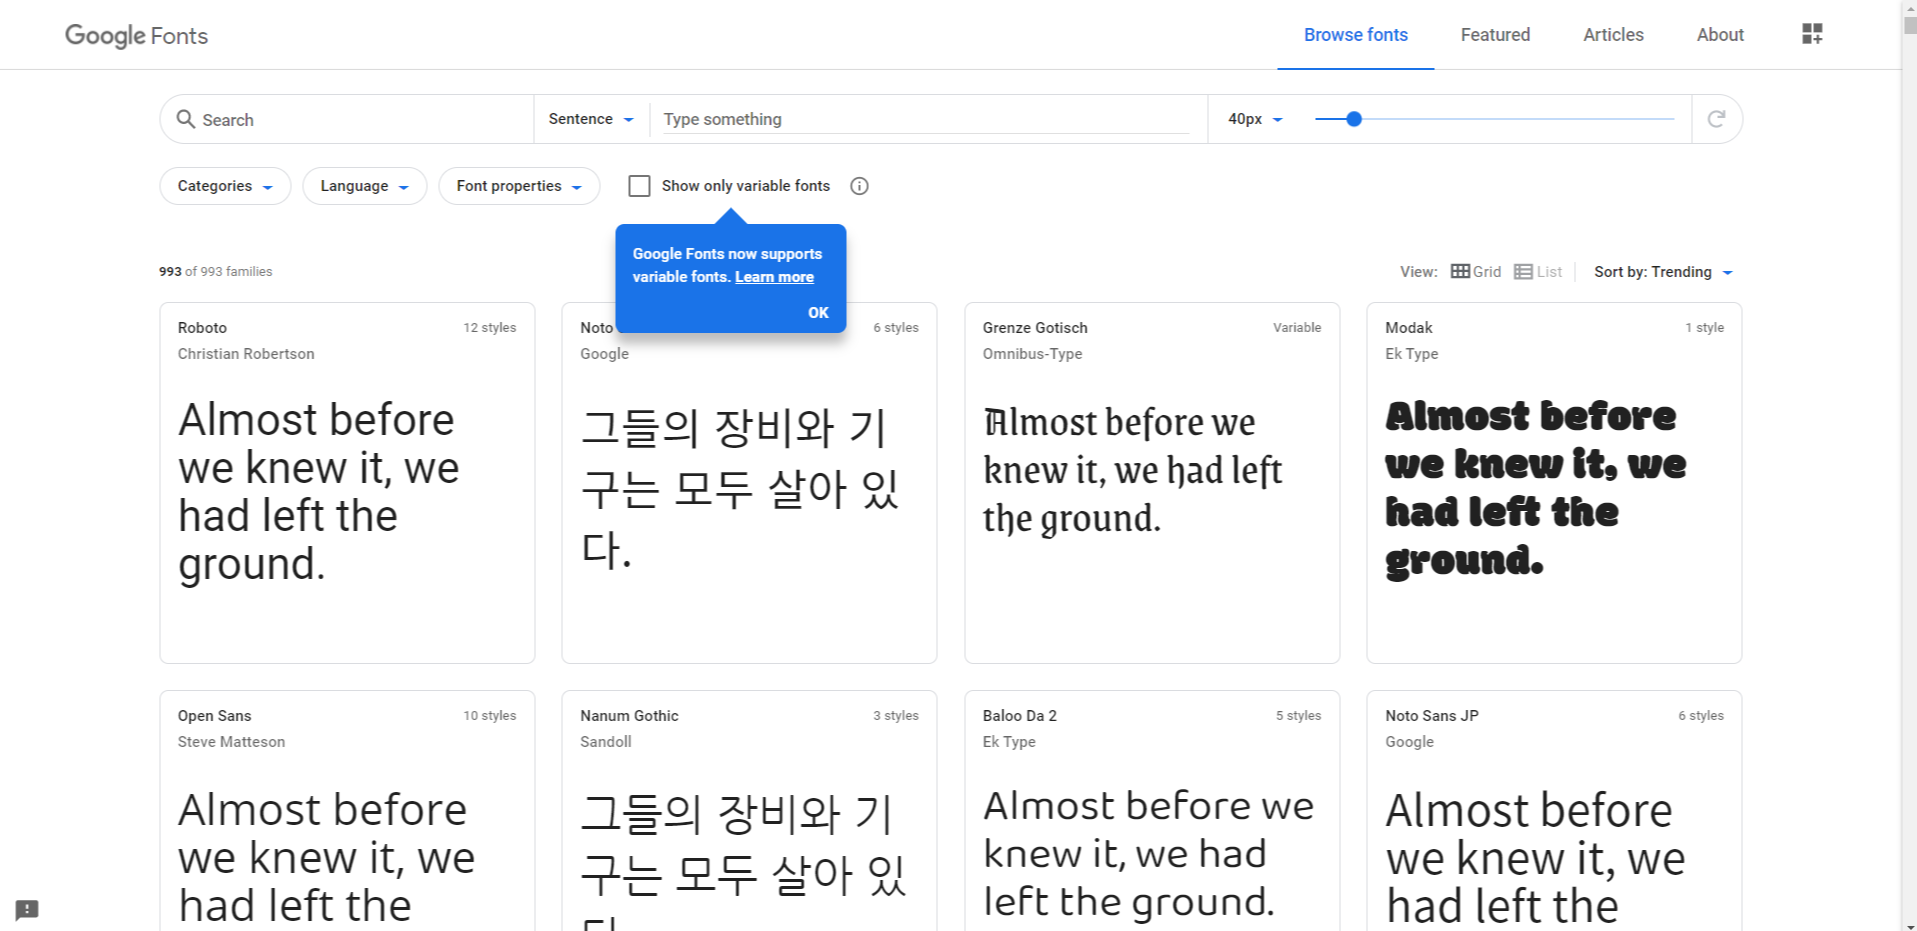Click the 10 styles label on Open Sans
Screen dimensions: 1917x931
click(x=490, y=716)
